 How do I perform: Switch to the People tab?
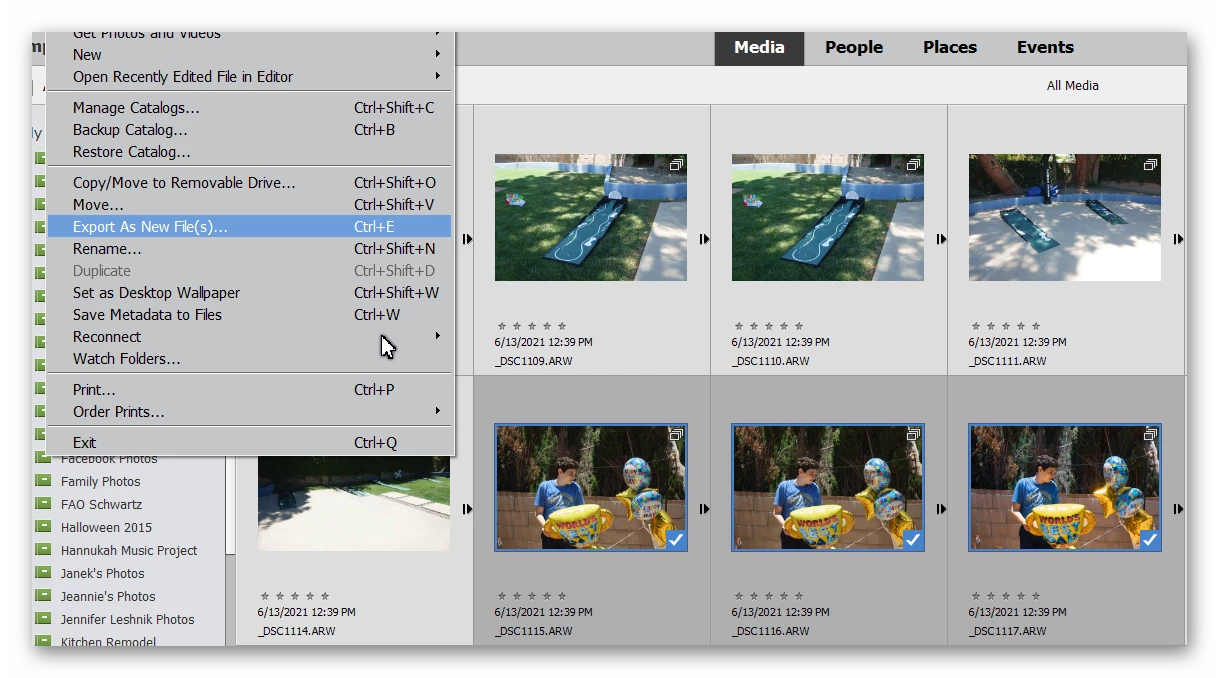(x=854, y=48)
